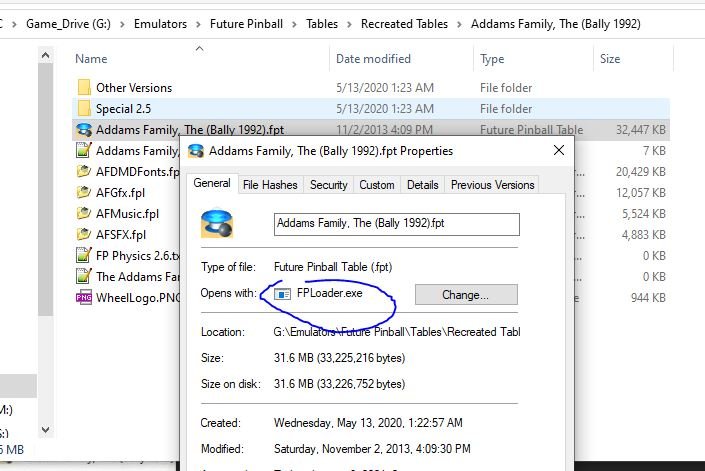Image resolution: width=705 pixels, height=471 pixels.
Task: Open the Previous Versions tab
Action: 492,185
